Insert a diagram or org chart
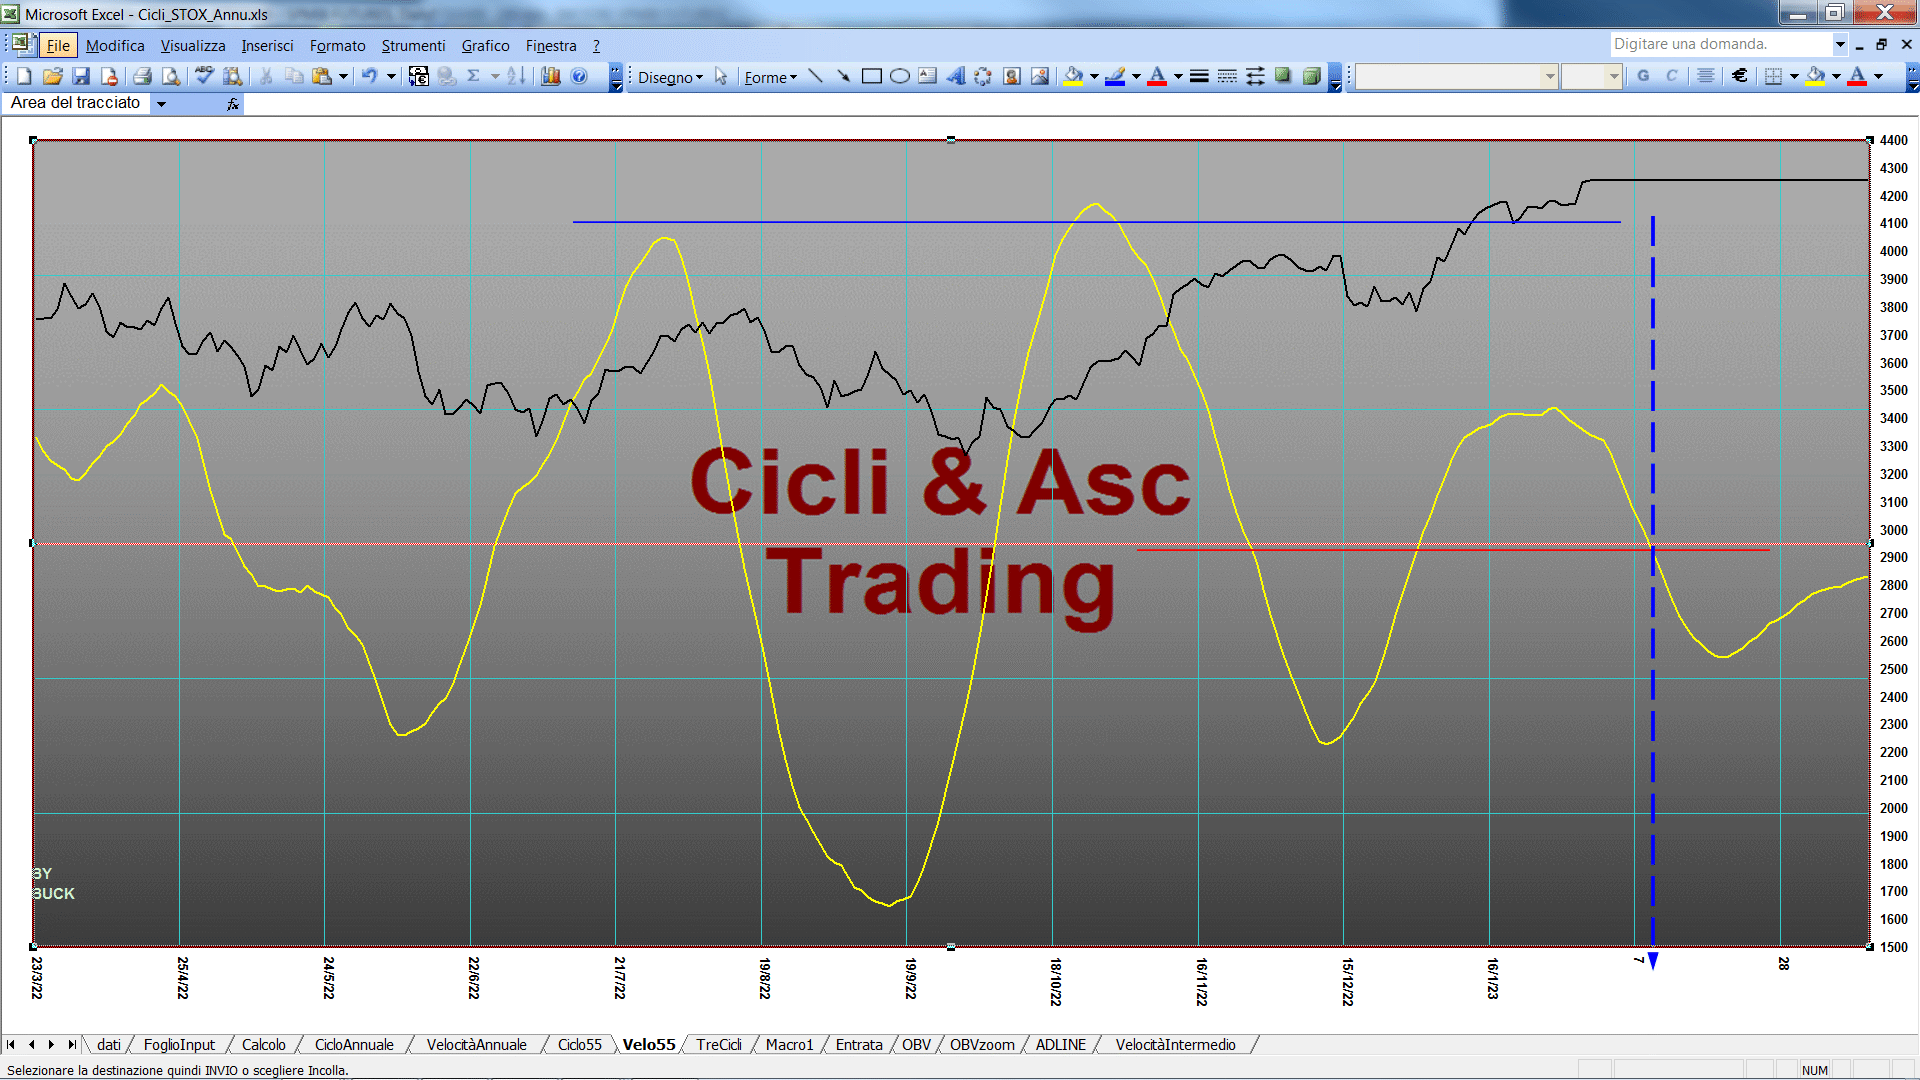 coord(983,76)
